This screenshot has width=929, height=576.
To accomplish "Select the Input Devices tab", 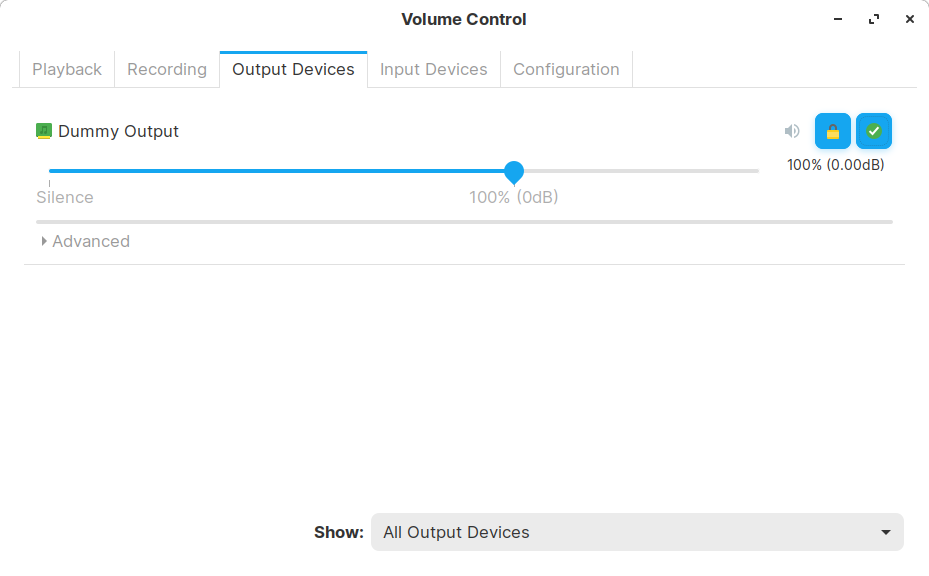I will click(x=434, y=69).
